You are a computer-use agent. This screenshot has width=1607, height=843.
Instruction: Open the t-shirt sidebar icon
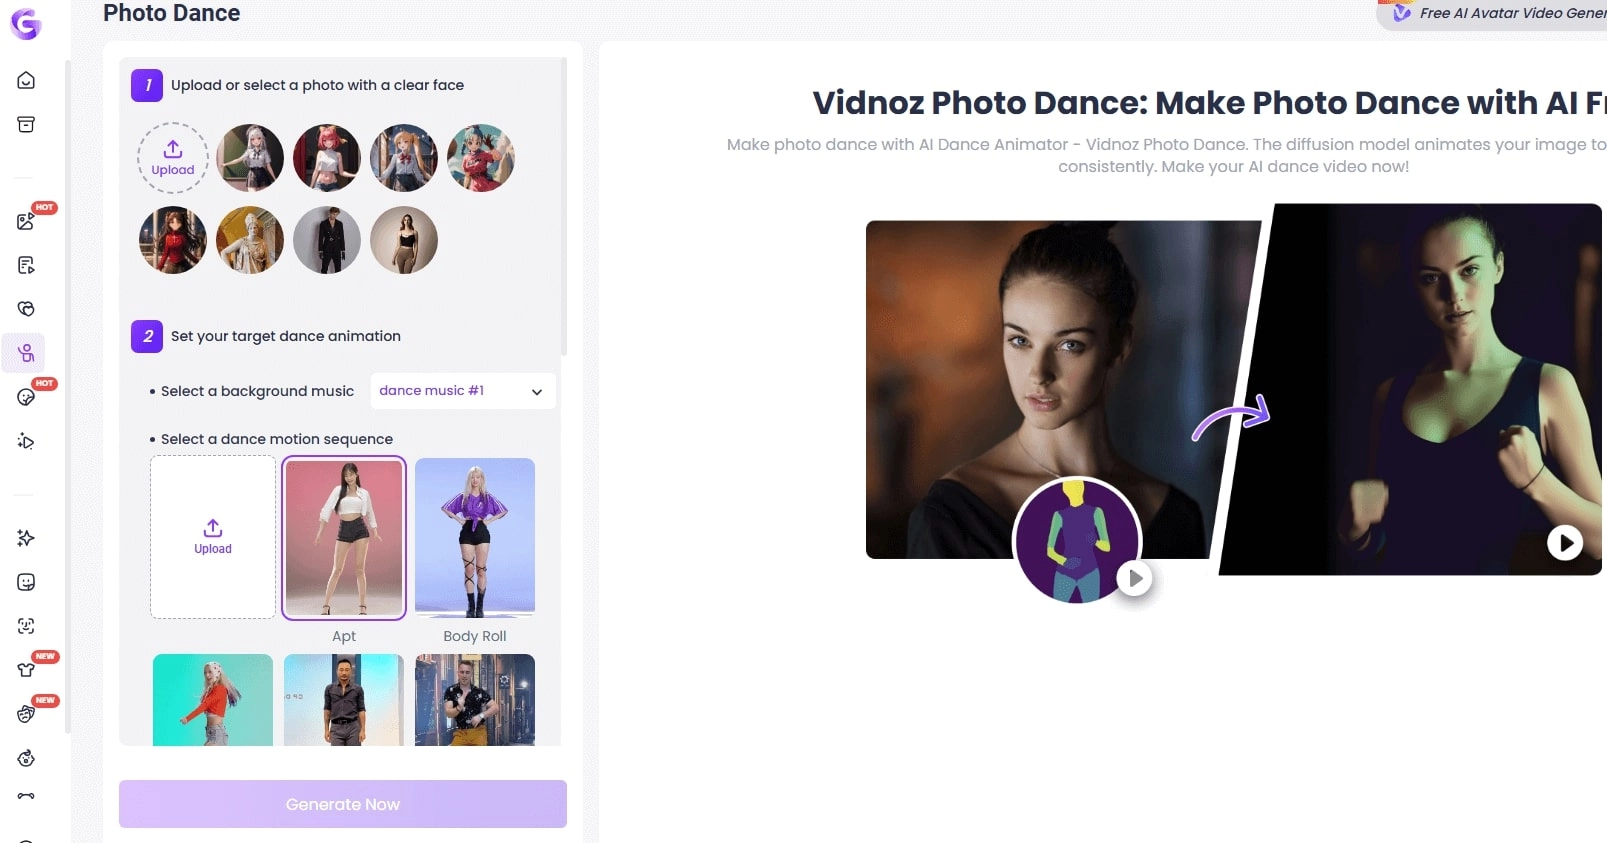[26, 670]
